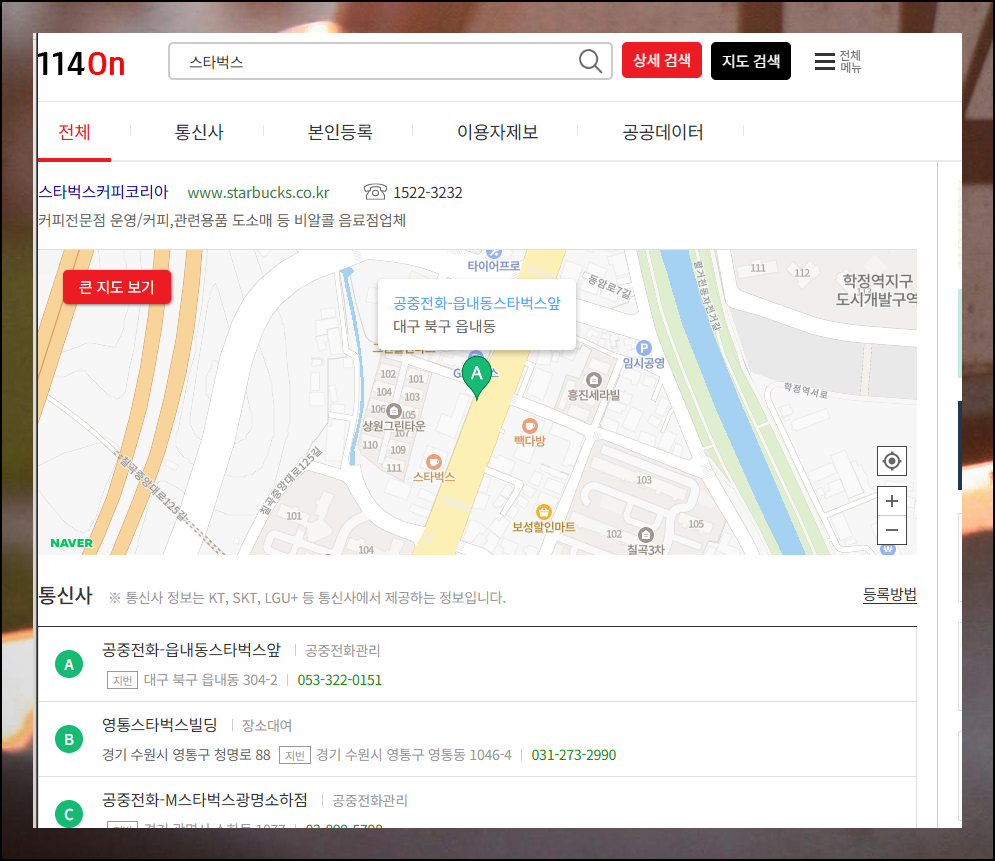The height and width of the screenshot is (861, 995).
Task: Click the 상원그린타운 apartment icon
Action: point(393,410)
